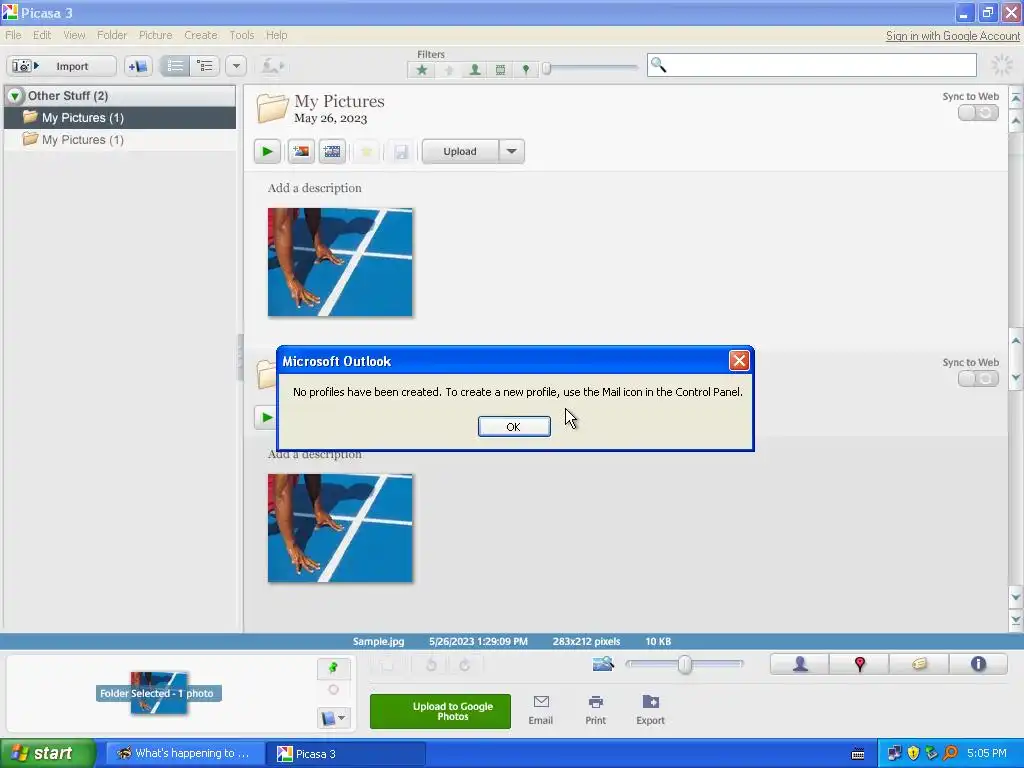1024x768 pixels.
Task: Switch to tree folder view
Action: [205, 66]
